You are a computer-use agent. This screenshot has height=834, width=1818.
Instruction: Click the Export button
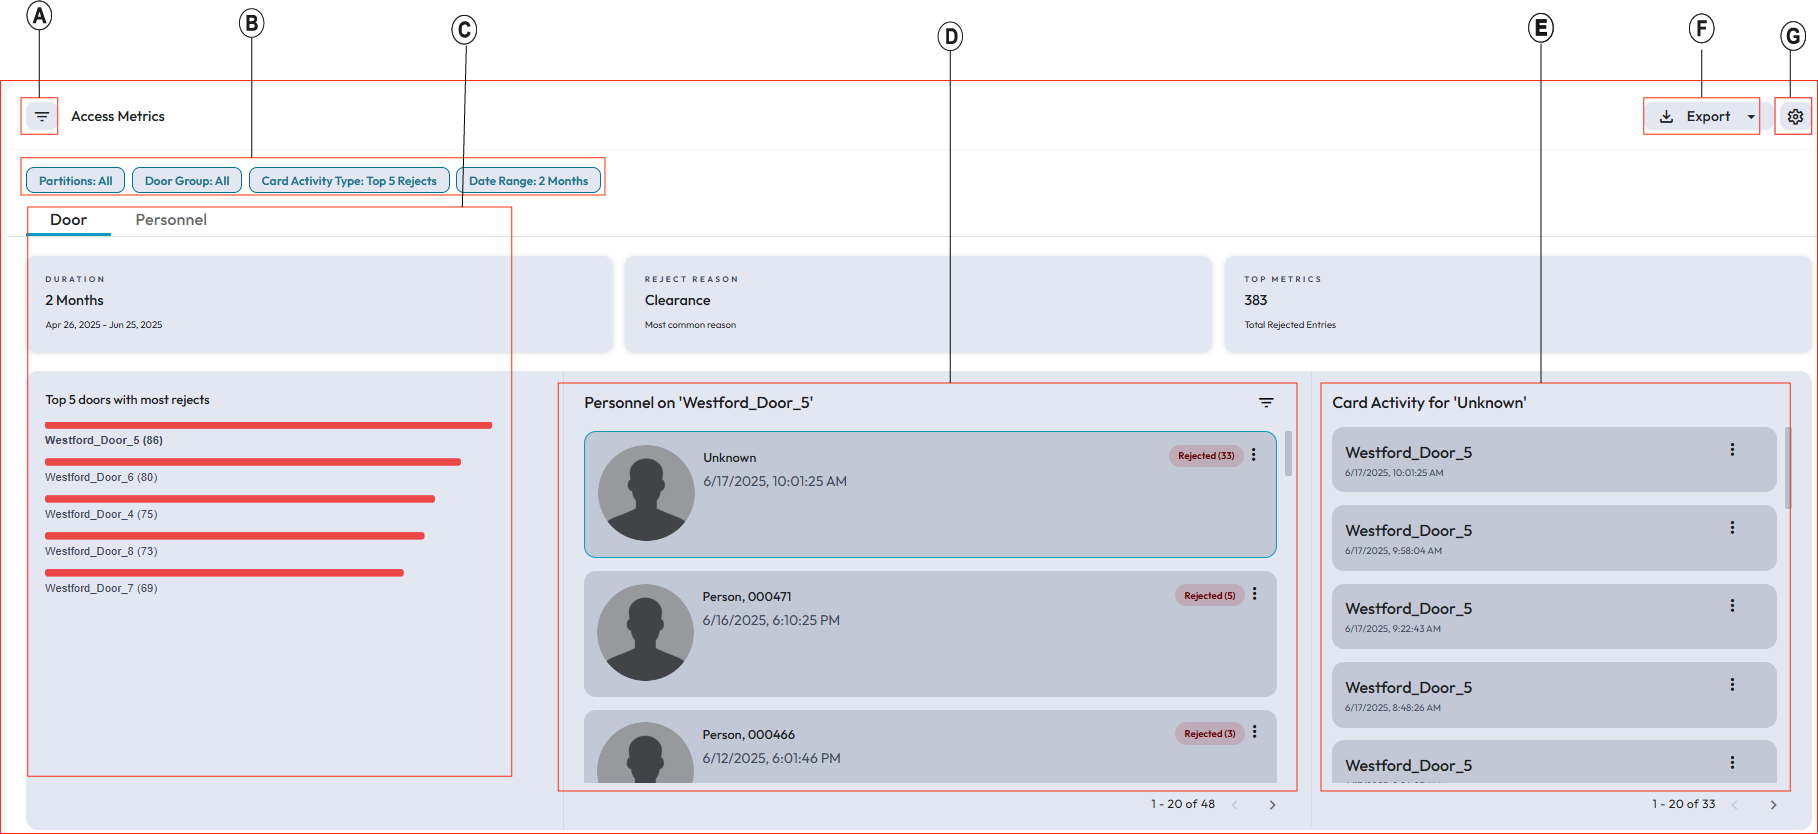[x=1697, y=117]
